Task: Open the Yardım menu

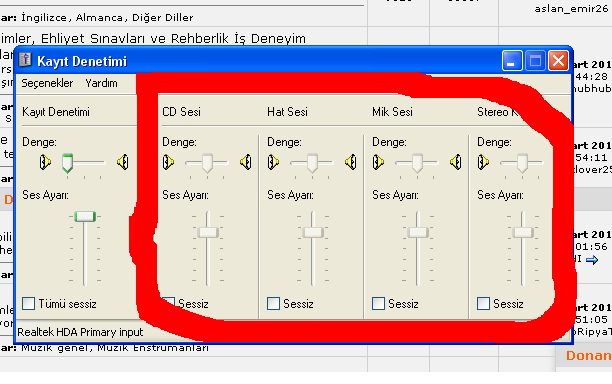Action: [101, 83]
